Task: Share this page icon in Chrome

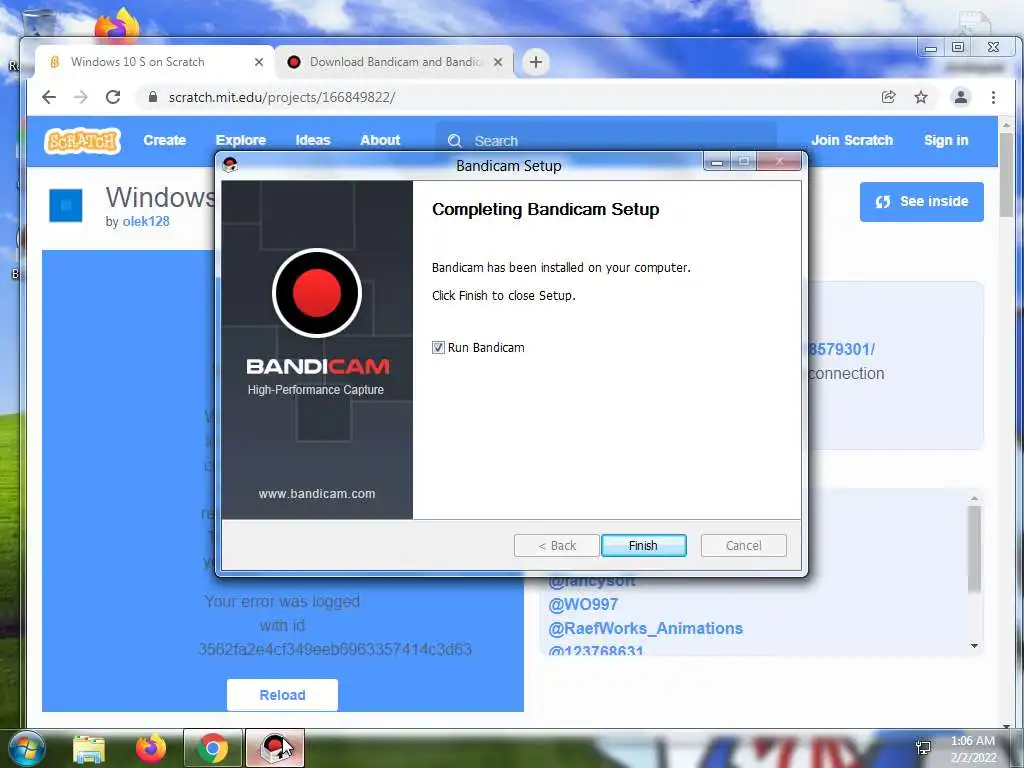Action: [888, 97]
